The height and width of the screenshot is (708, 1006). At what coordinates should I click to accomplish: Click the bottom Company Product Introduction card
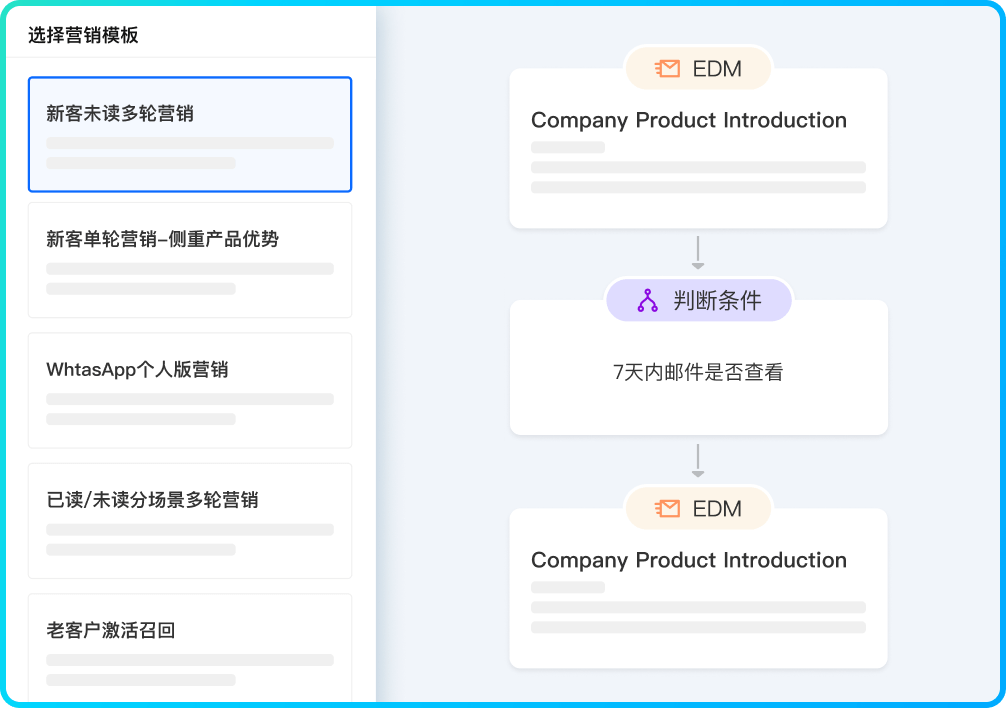[x=698, y=588]
